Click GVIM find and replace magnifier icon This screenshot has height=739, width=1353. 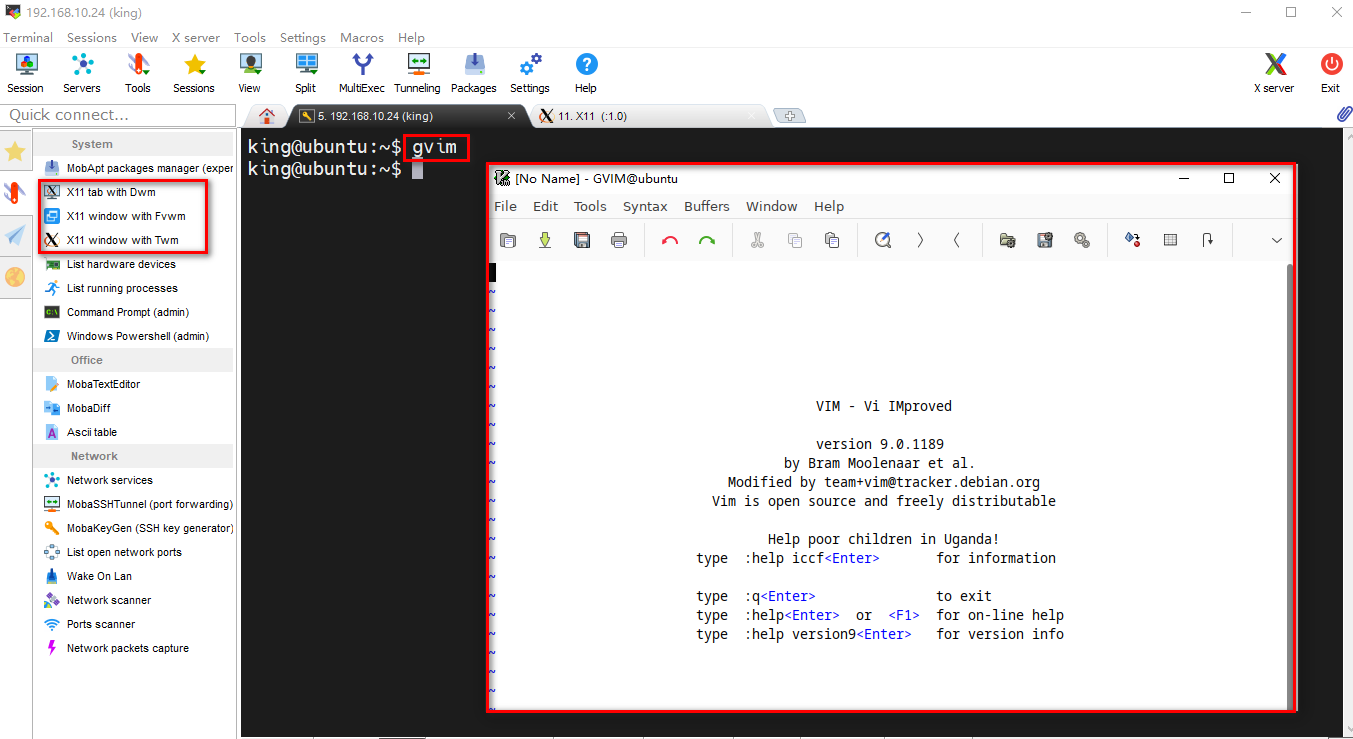tap(883, 240)
